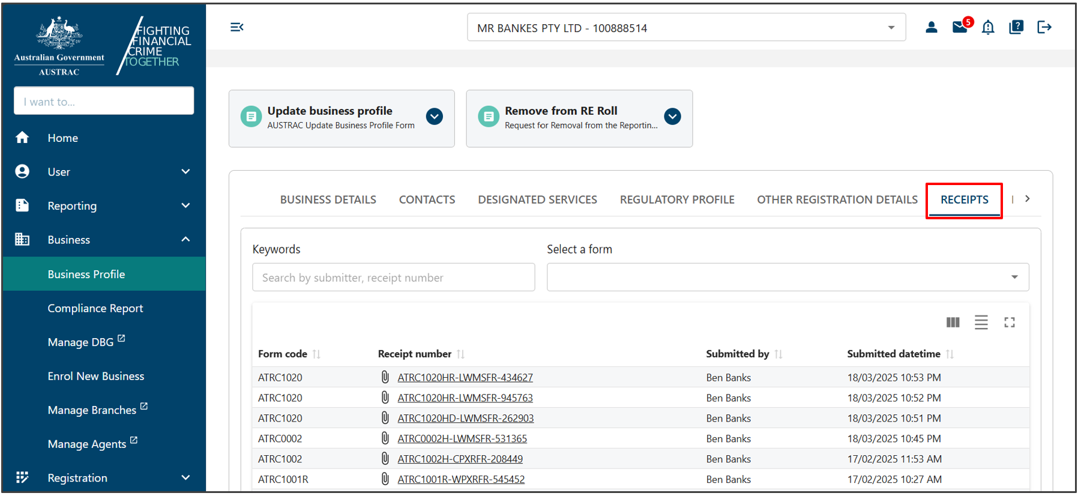Click the Reporting document icon in the sidebar
The image size is (1081, 501).
click(x=22, y=205)
